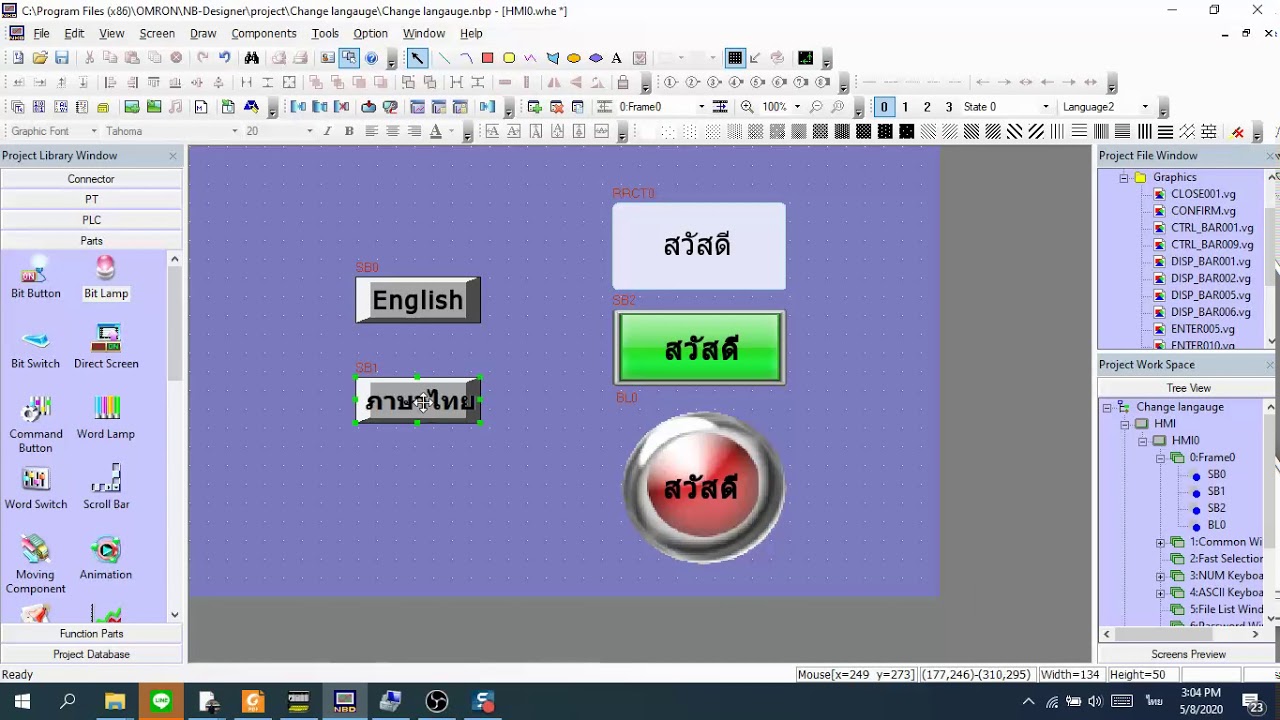Click the Screens Preview button
This screenshot has width=1280, height=720.
[x=1188, y=654]
